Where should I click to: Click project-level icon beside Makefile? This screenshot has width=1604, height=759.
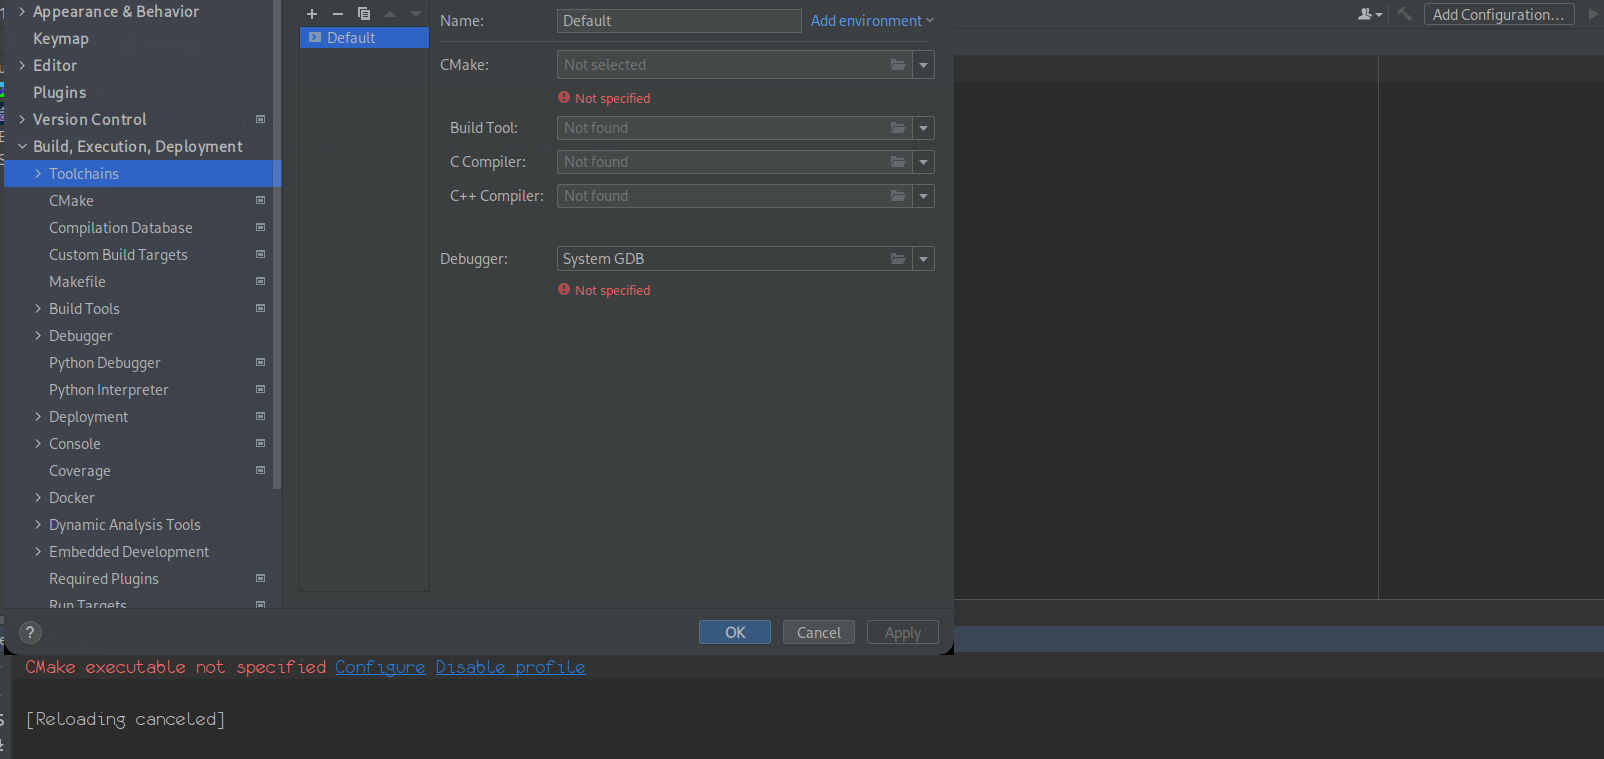tap(261, 281)
